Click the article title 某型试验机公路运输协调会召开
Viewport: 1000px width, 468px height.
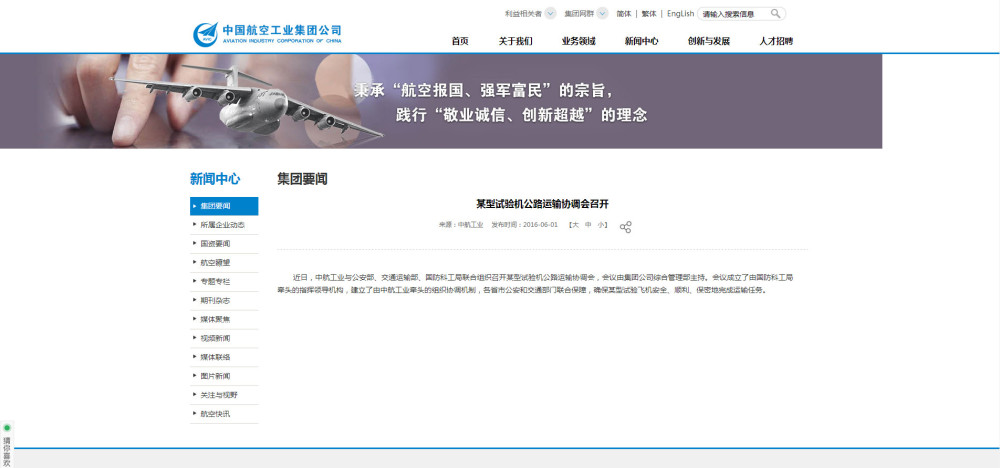[x=542, y=204]
